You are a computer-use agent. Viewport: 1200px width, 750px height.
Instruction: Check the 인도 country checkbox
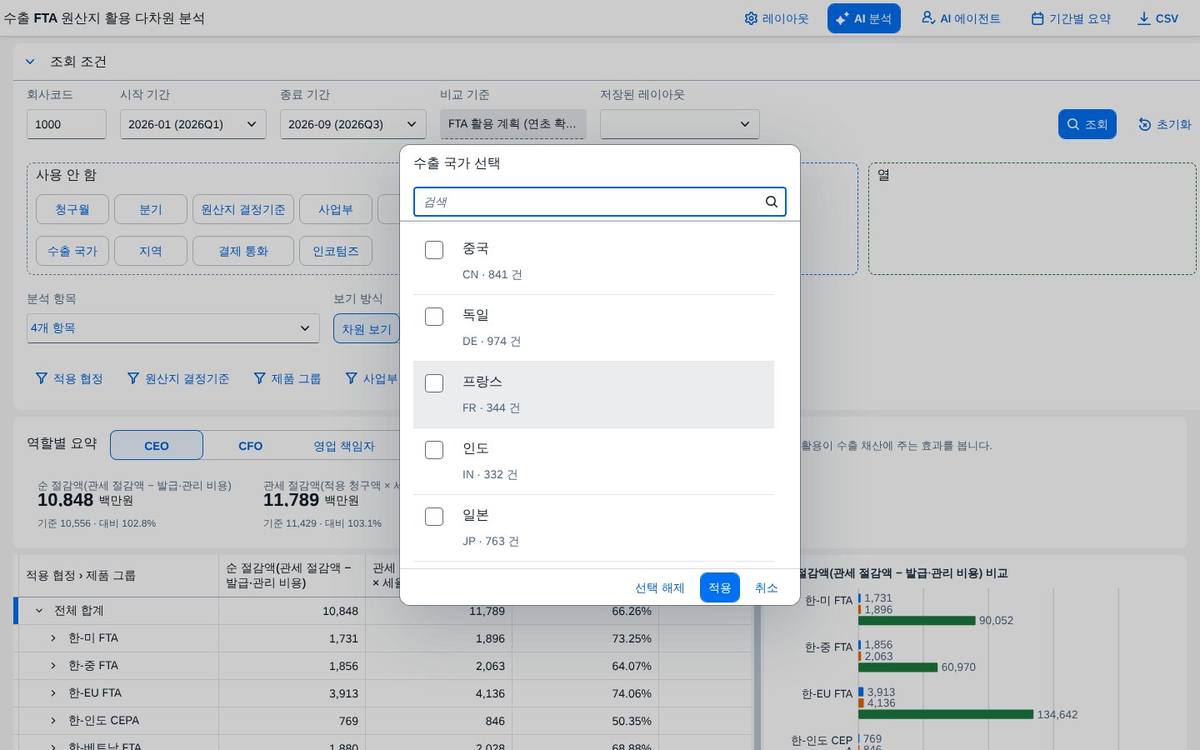[x=434, y=450]
